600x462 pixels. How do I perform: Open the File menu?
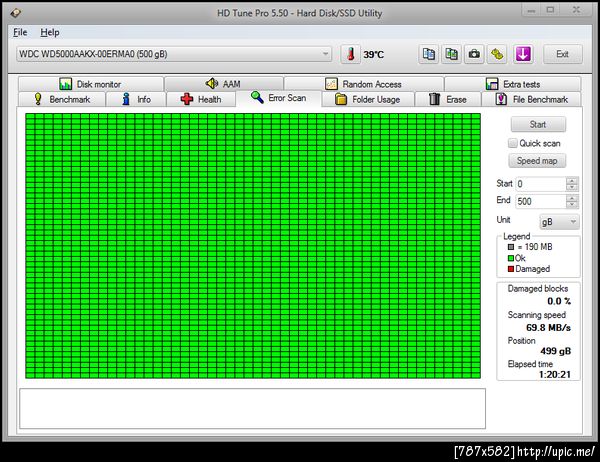20,33
